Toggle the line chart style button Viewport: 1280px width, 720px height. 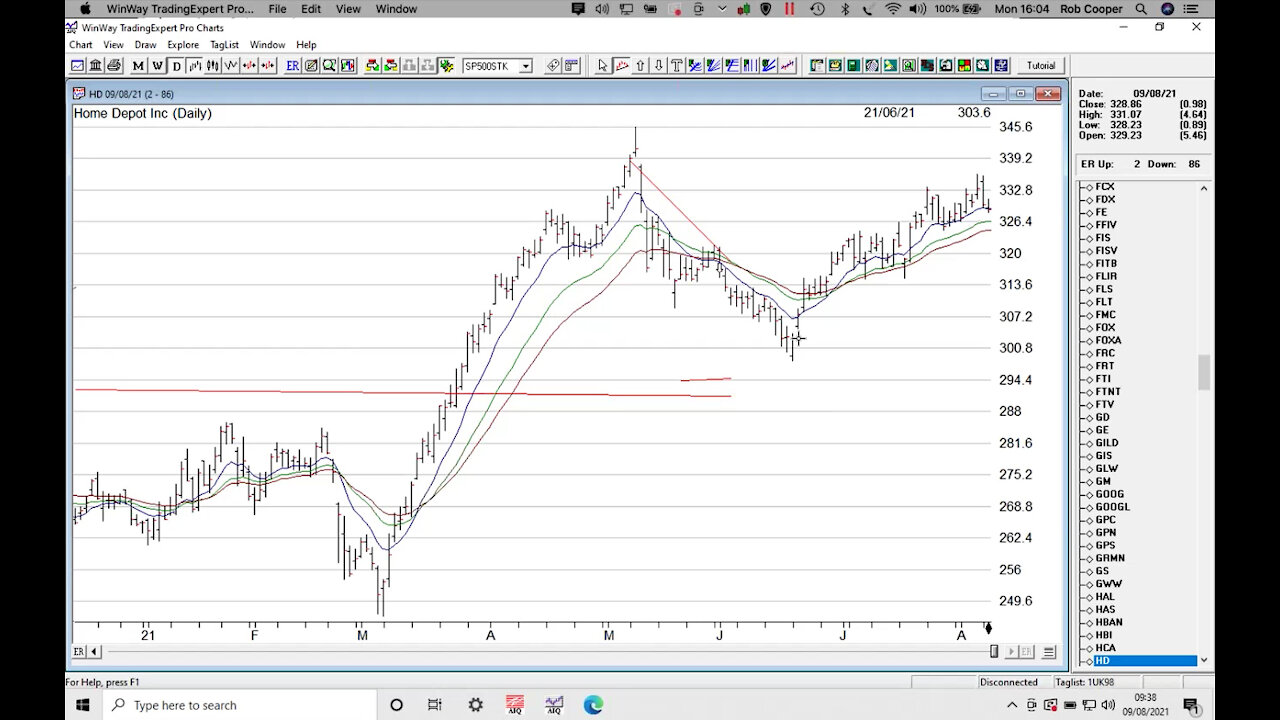coord(231,66)
